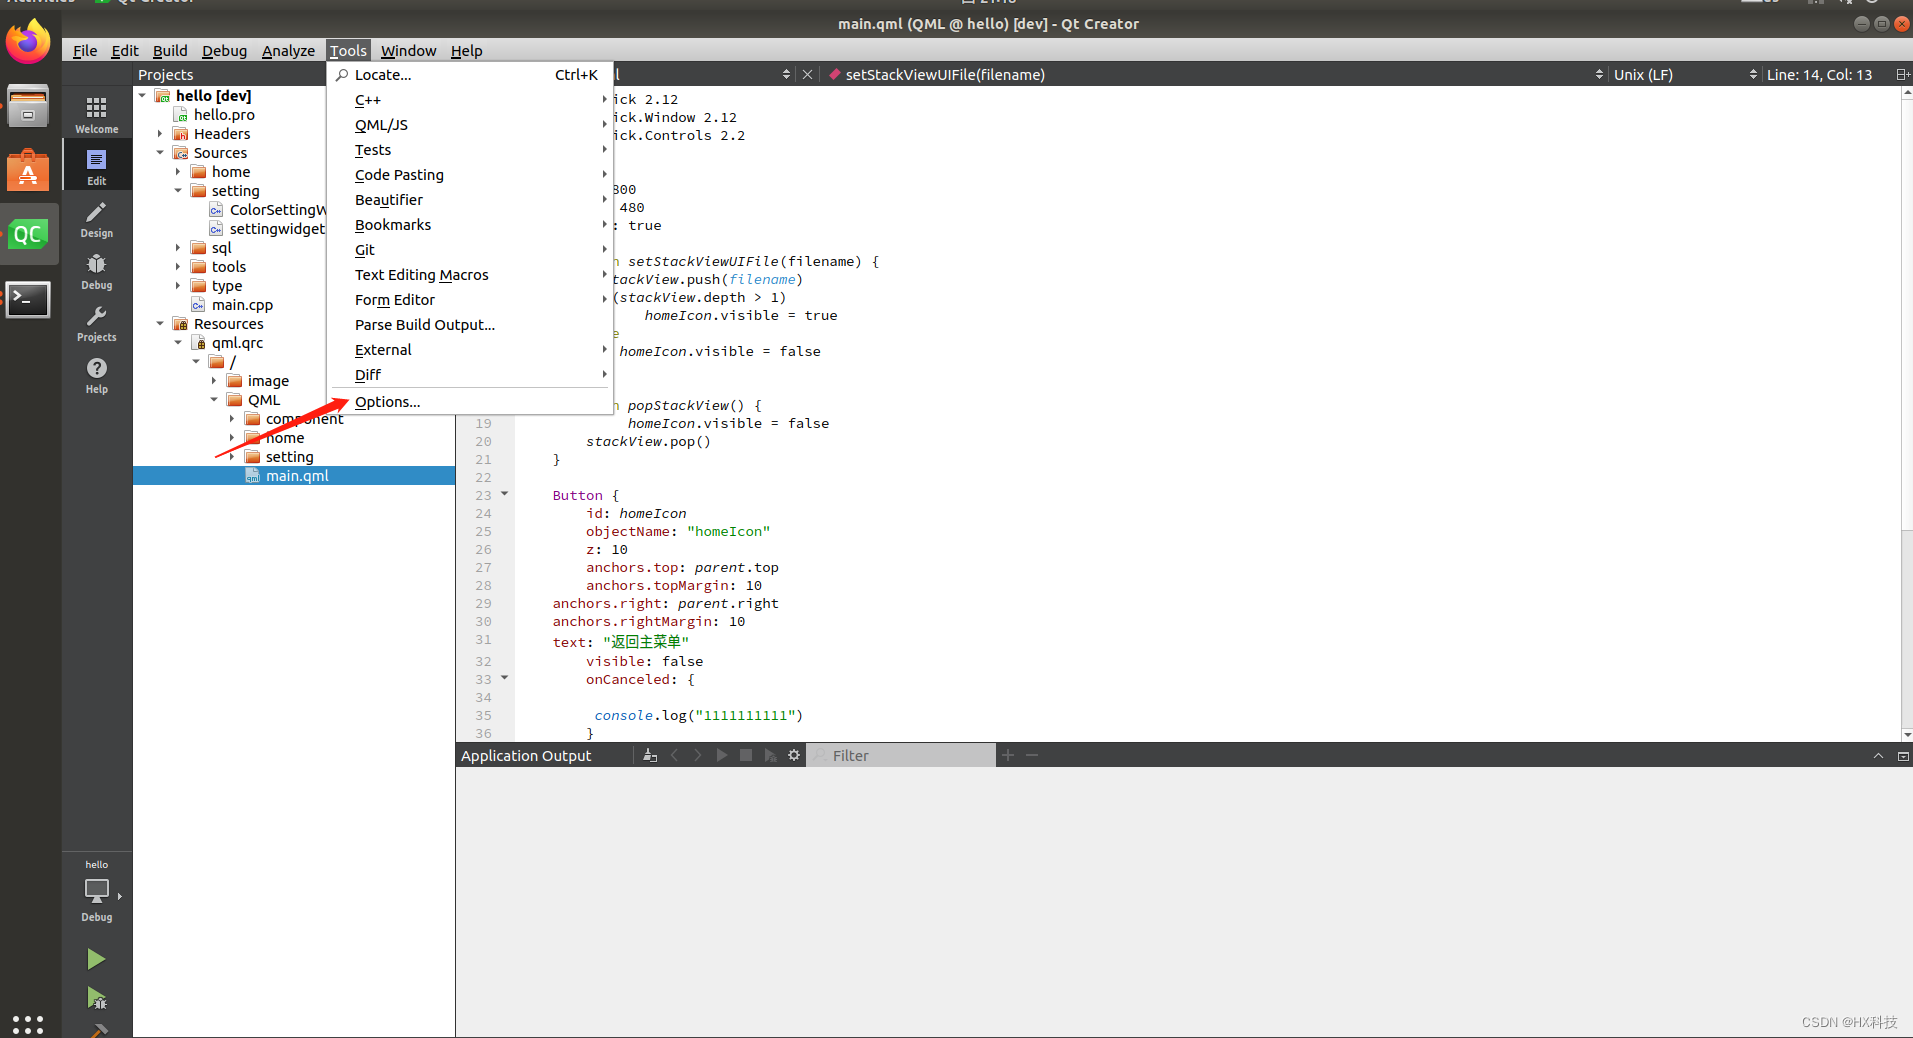Viewport: 1913px width, 1038px height.
Task: Stop the running program in output pane
Action: click(x=746, y=756)
